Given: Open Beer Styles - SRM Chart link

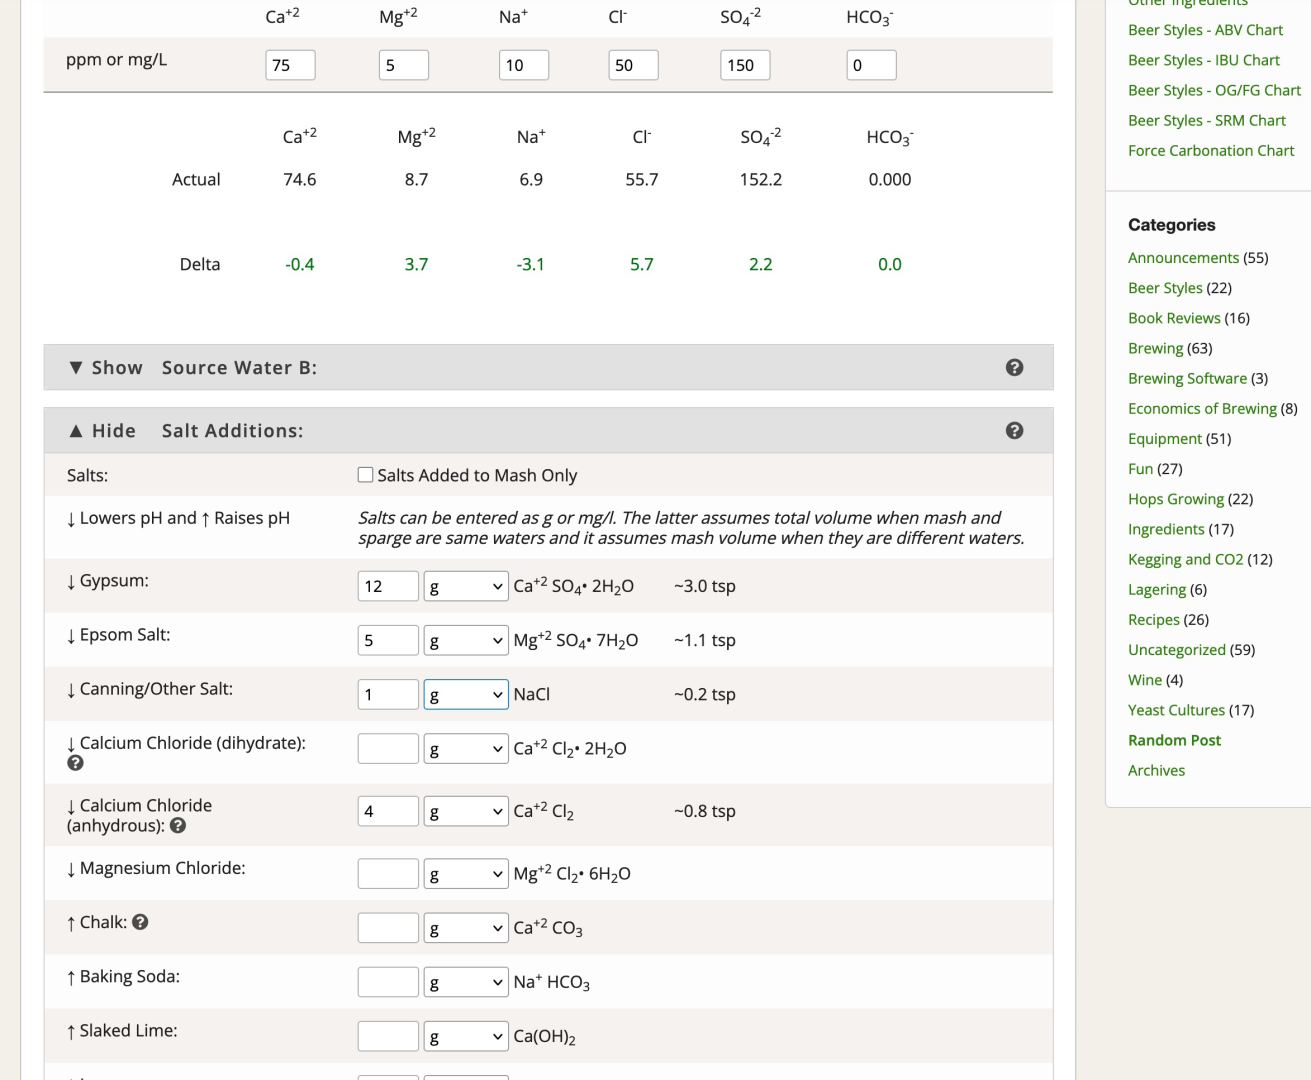Looking at the screenshot, I should (1206, 120).
